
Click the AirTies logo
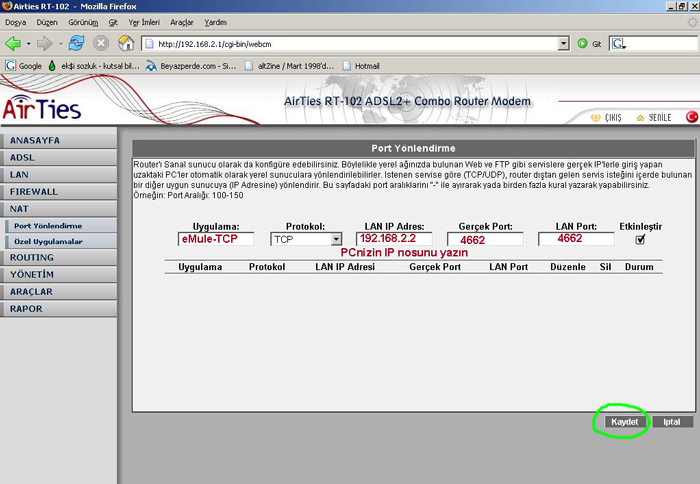click(42, 108)
